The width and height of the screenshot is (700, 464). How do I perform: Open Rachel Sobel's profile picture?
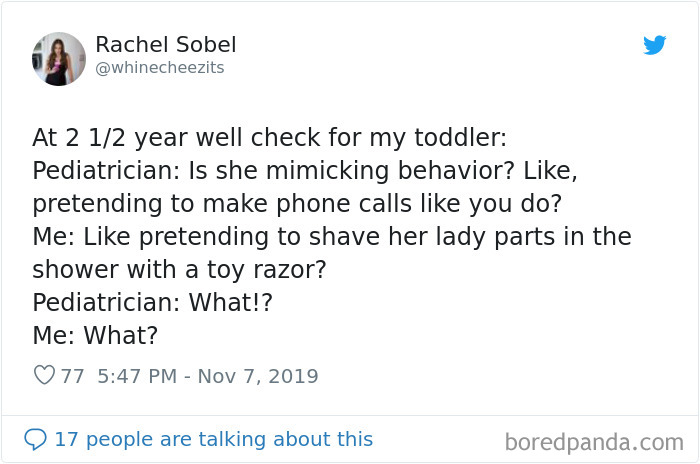coord(59,59)
